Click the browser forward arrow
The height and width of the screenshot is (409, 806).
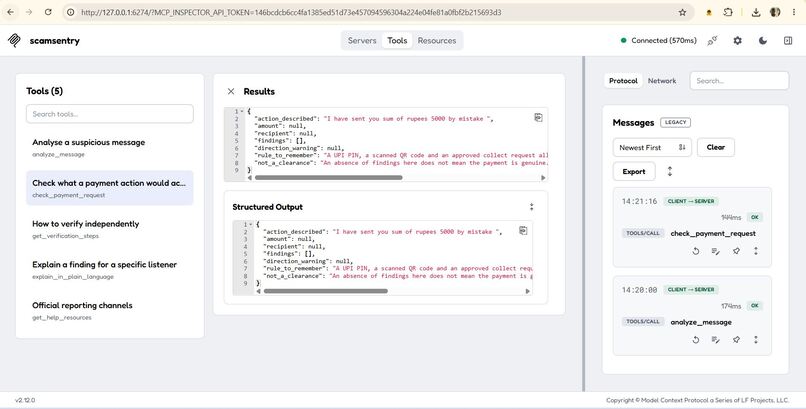(29, 12)
